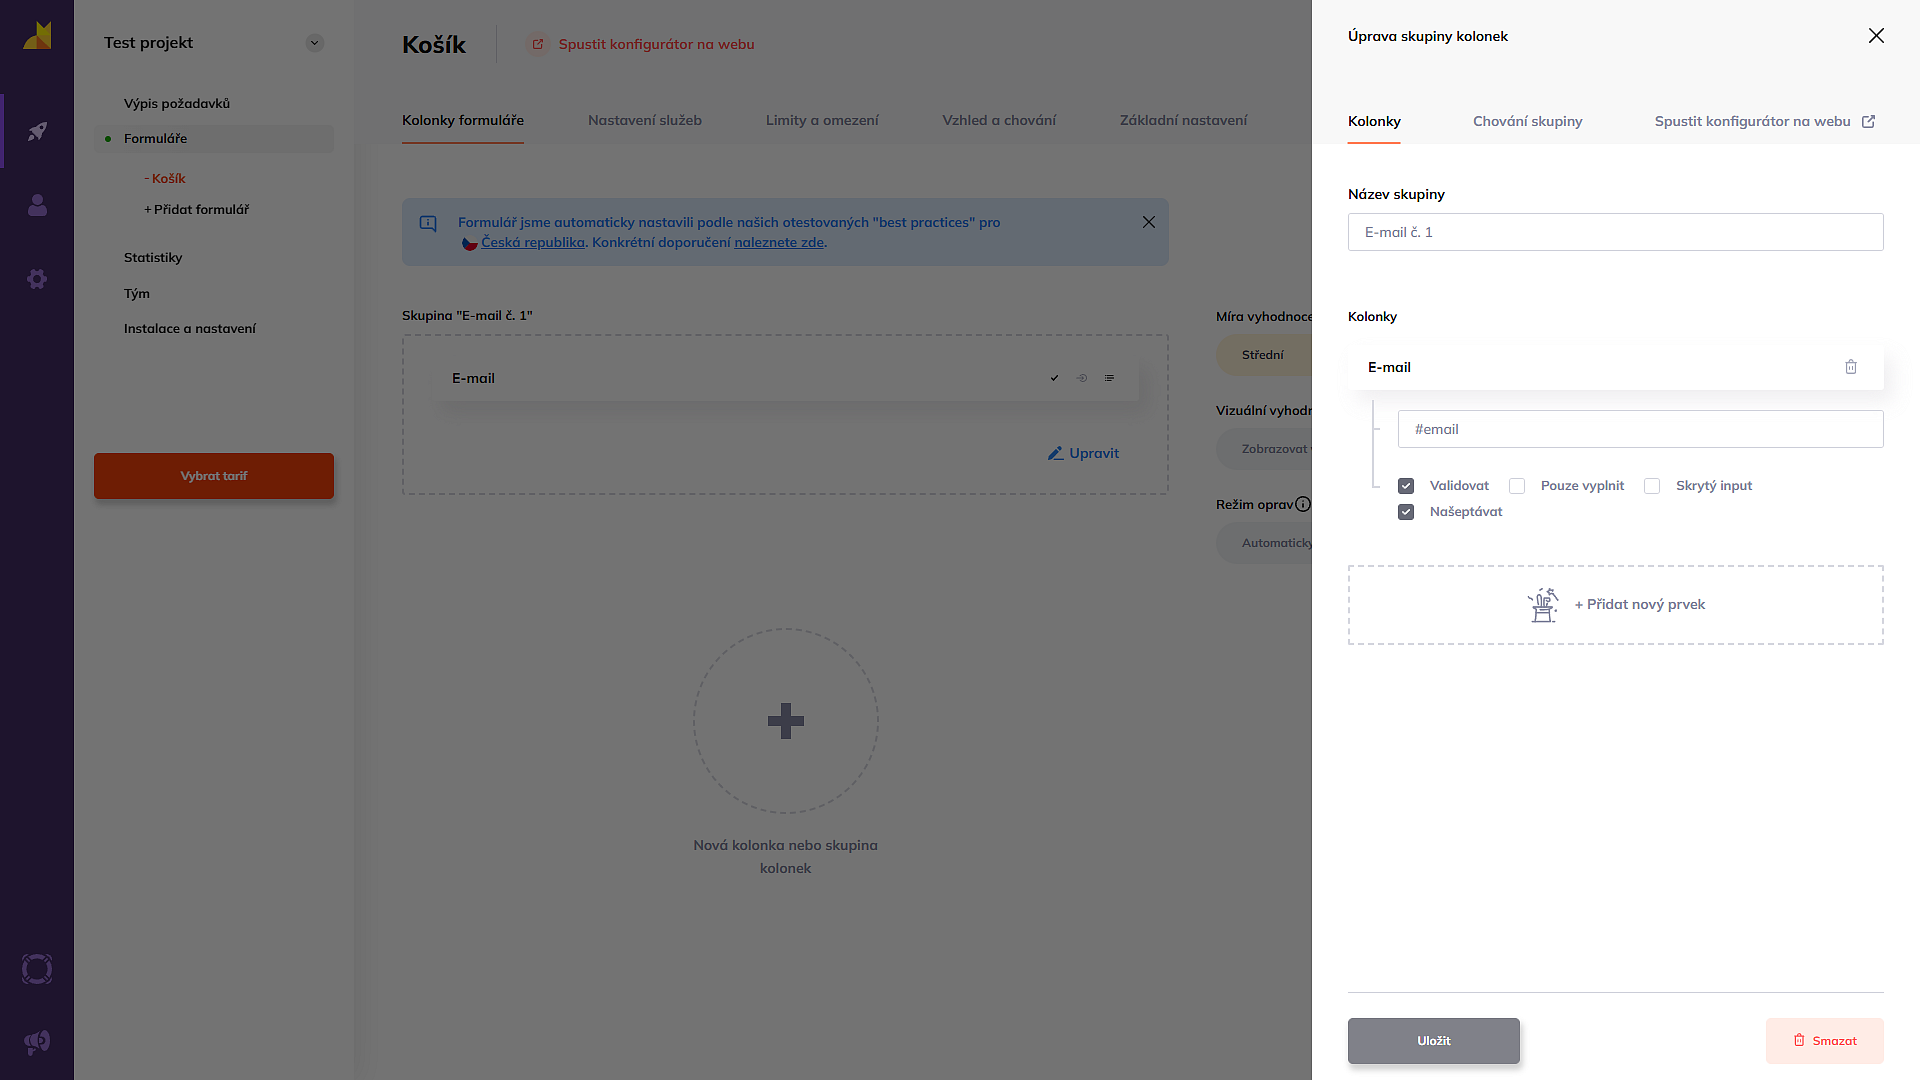Image resolution: width=1920 pixels, height=1080 pixels.
Task: Open the settings gear sidebar icon
Action: click(37, 279)
